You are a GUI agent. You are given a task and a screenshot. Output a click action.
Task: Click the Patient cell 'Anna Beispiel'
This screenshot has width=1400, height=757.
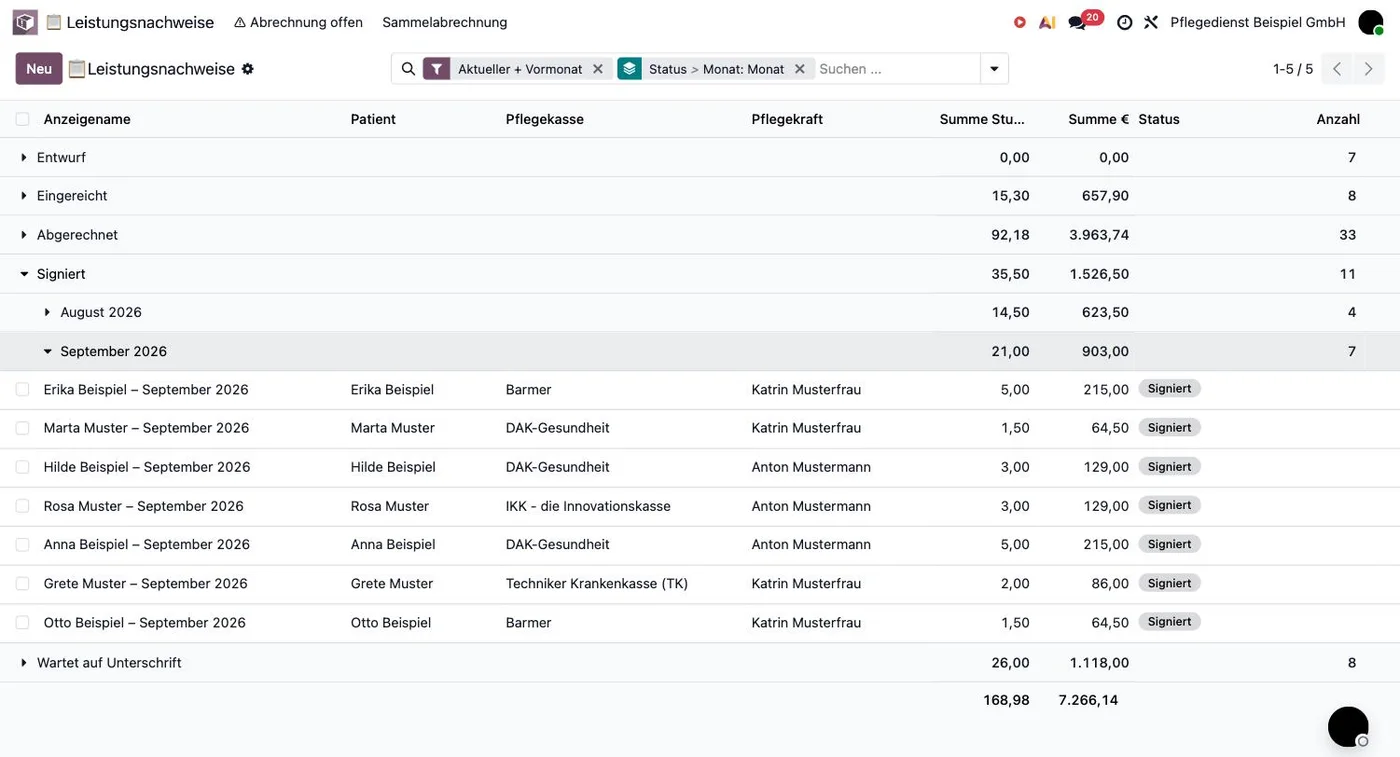pos(393,545)
